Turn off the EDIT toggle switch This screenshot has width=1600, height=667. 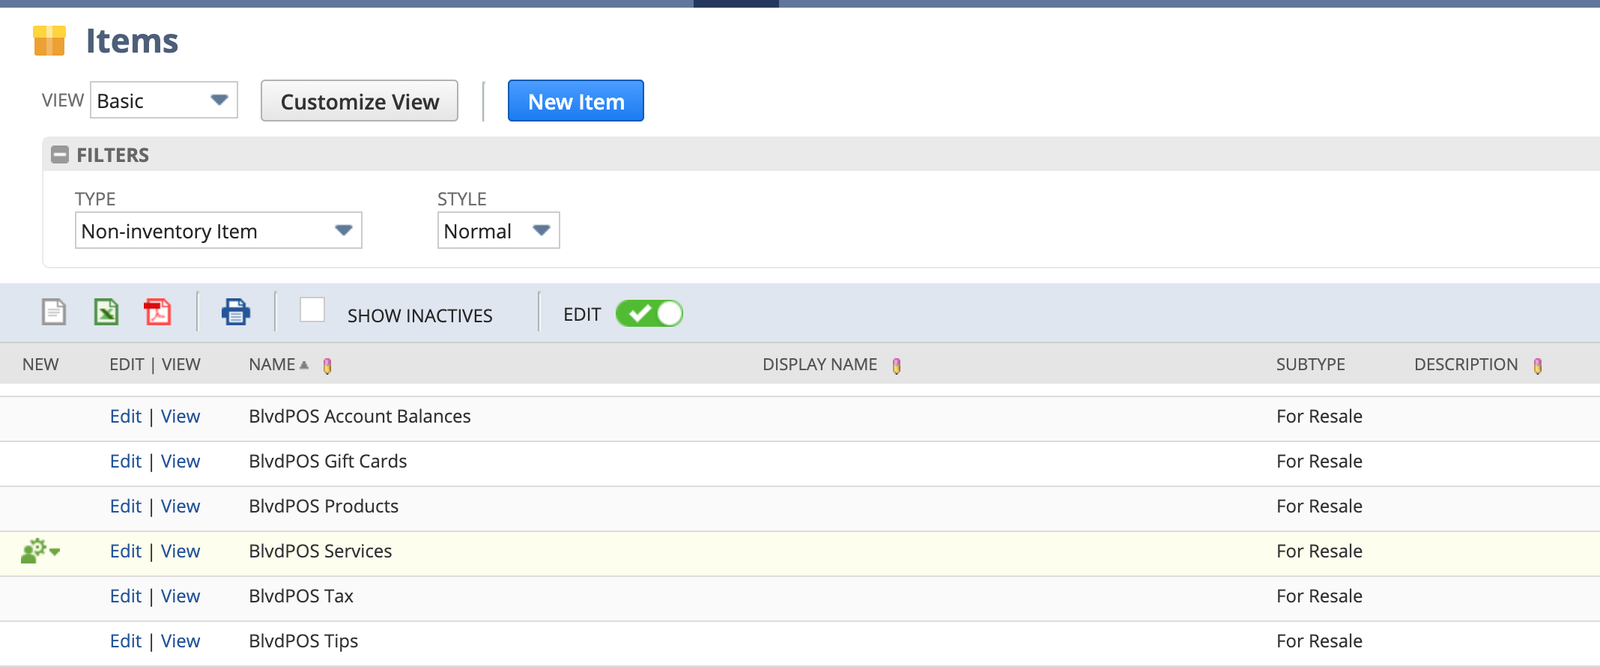coord(649,314)
